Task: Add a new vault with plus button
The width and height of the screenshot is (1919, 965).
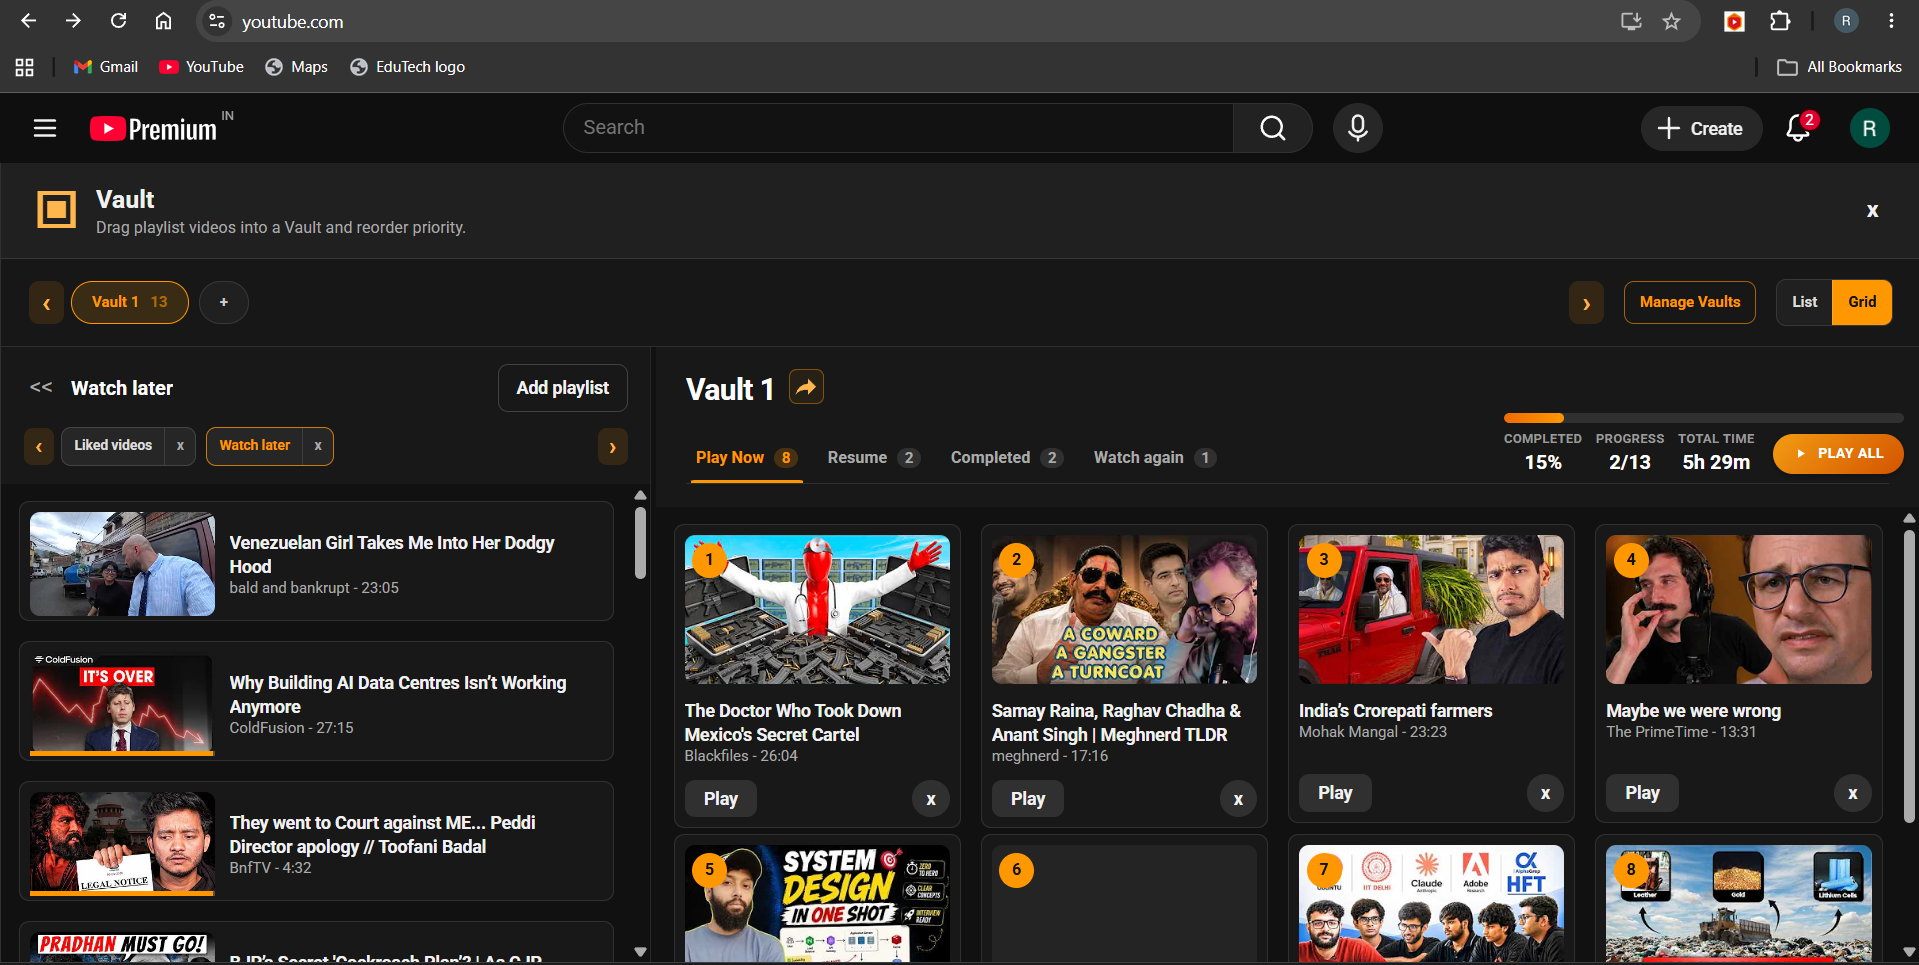Action: point(224,302)
